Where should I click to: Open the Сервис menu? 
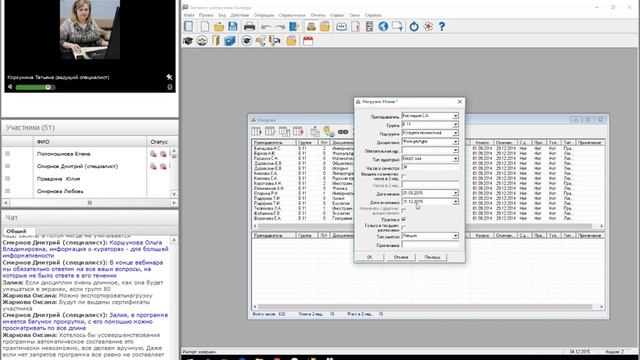pos(337,15)
